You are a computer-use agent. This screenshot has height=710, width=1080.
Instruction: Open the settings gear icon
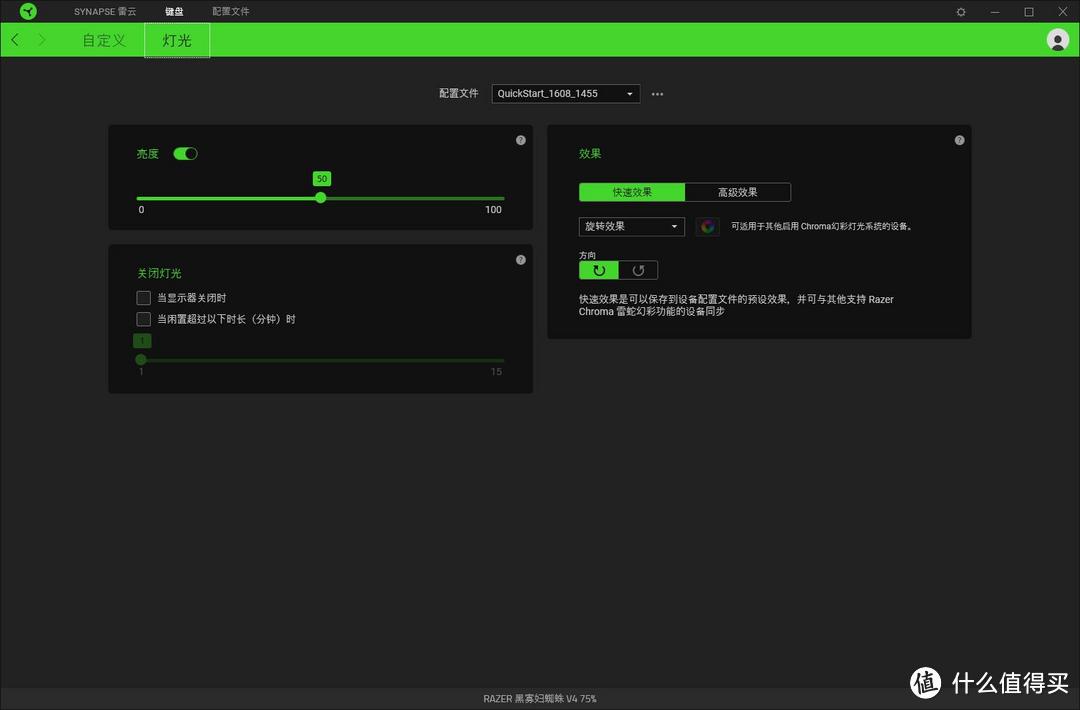pos(961,12)
